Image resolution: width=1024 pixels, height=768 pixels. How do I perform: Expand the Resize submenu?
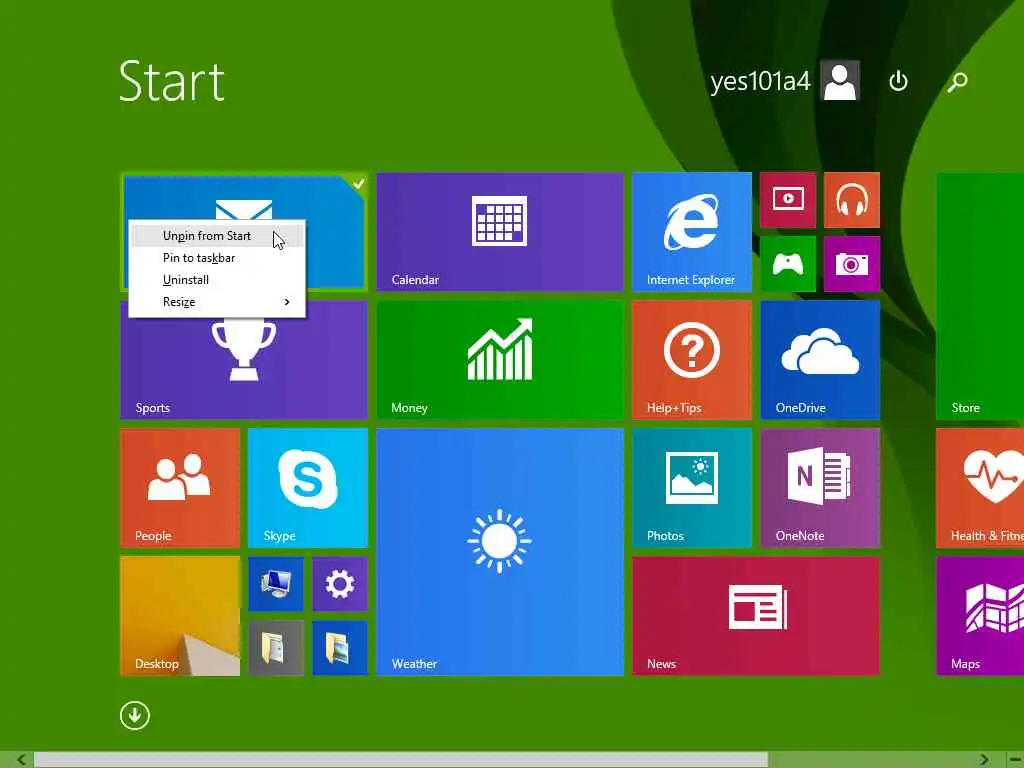click(x=217, y=302)
